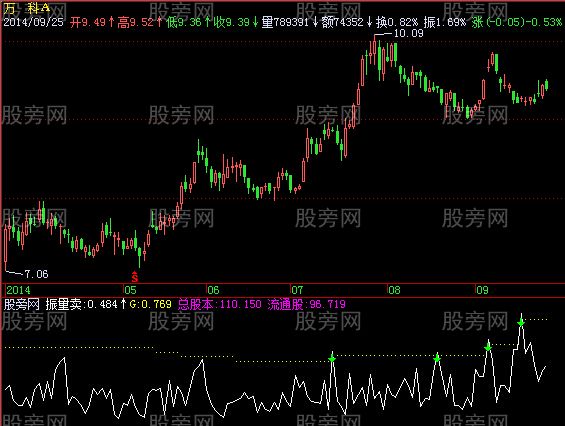Select the 06 month marker on timeline
Screen dimensions: 565x426
pos(213,290)
